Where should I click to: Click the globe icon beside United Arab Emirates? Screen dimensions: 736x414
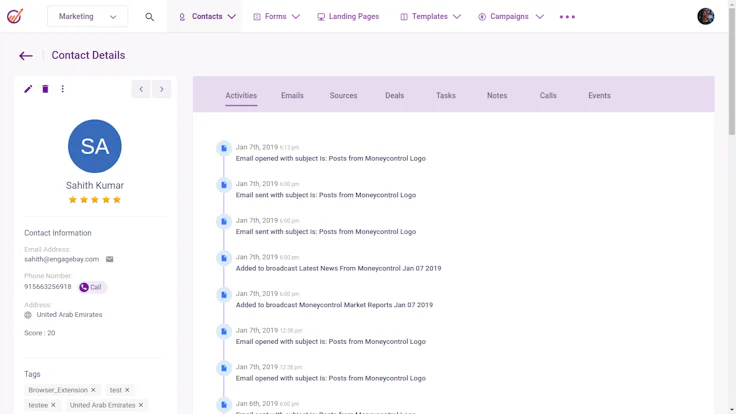click(x=28, y=315)
